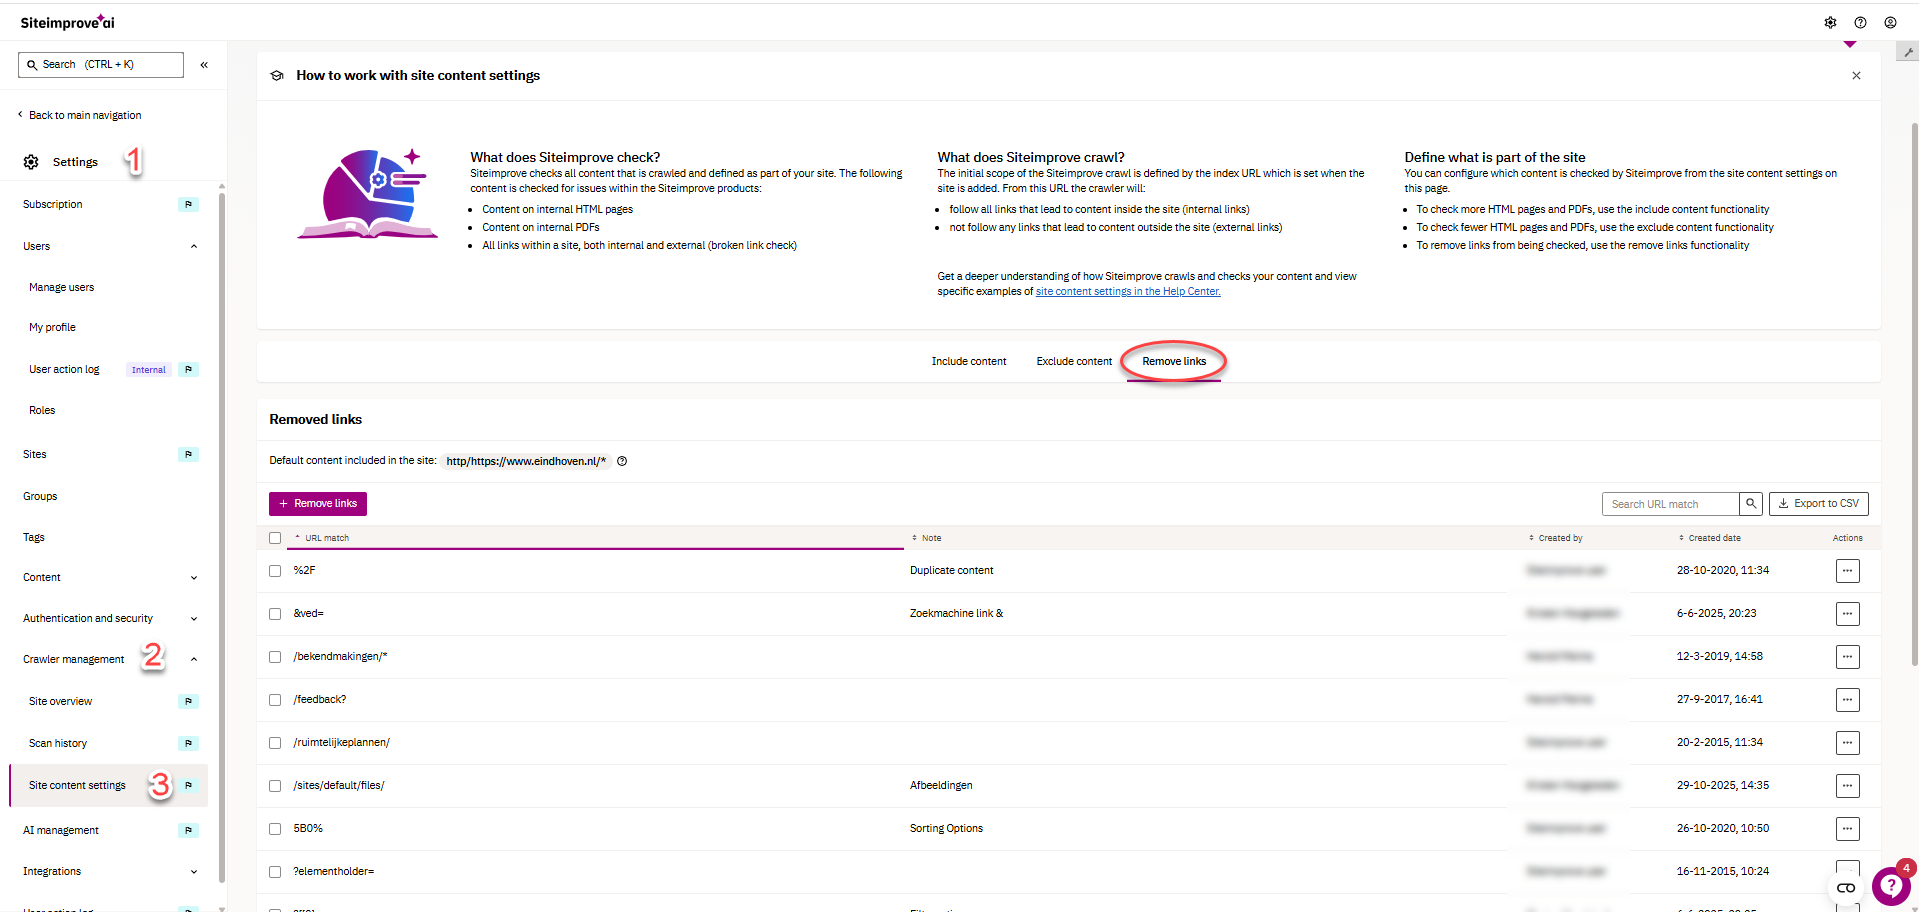Open actions menu for the /ruimtelijkeplannen/ row
Image resolution: width=1919 pixels, height=912 pixels.
1847,743
